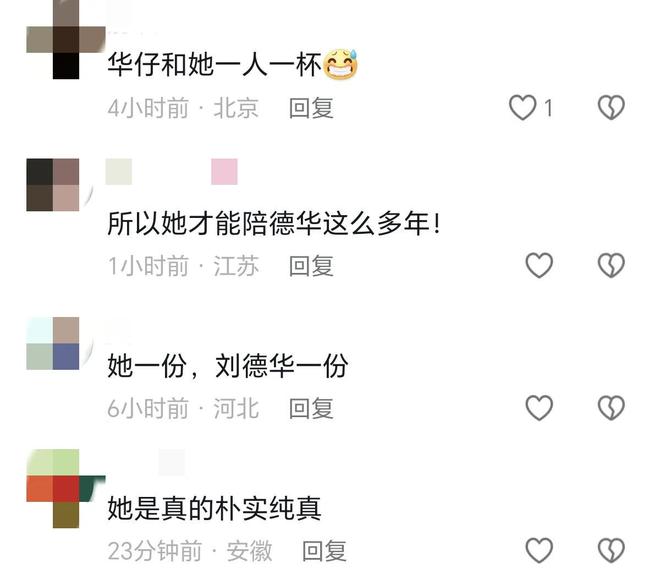The width and height of the screenshot is (660, 585).
Task: Reply to the Anhui comment
Action: (325, 550)
